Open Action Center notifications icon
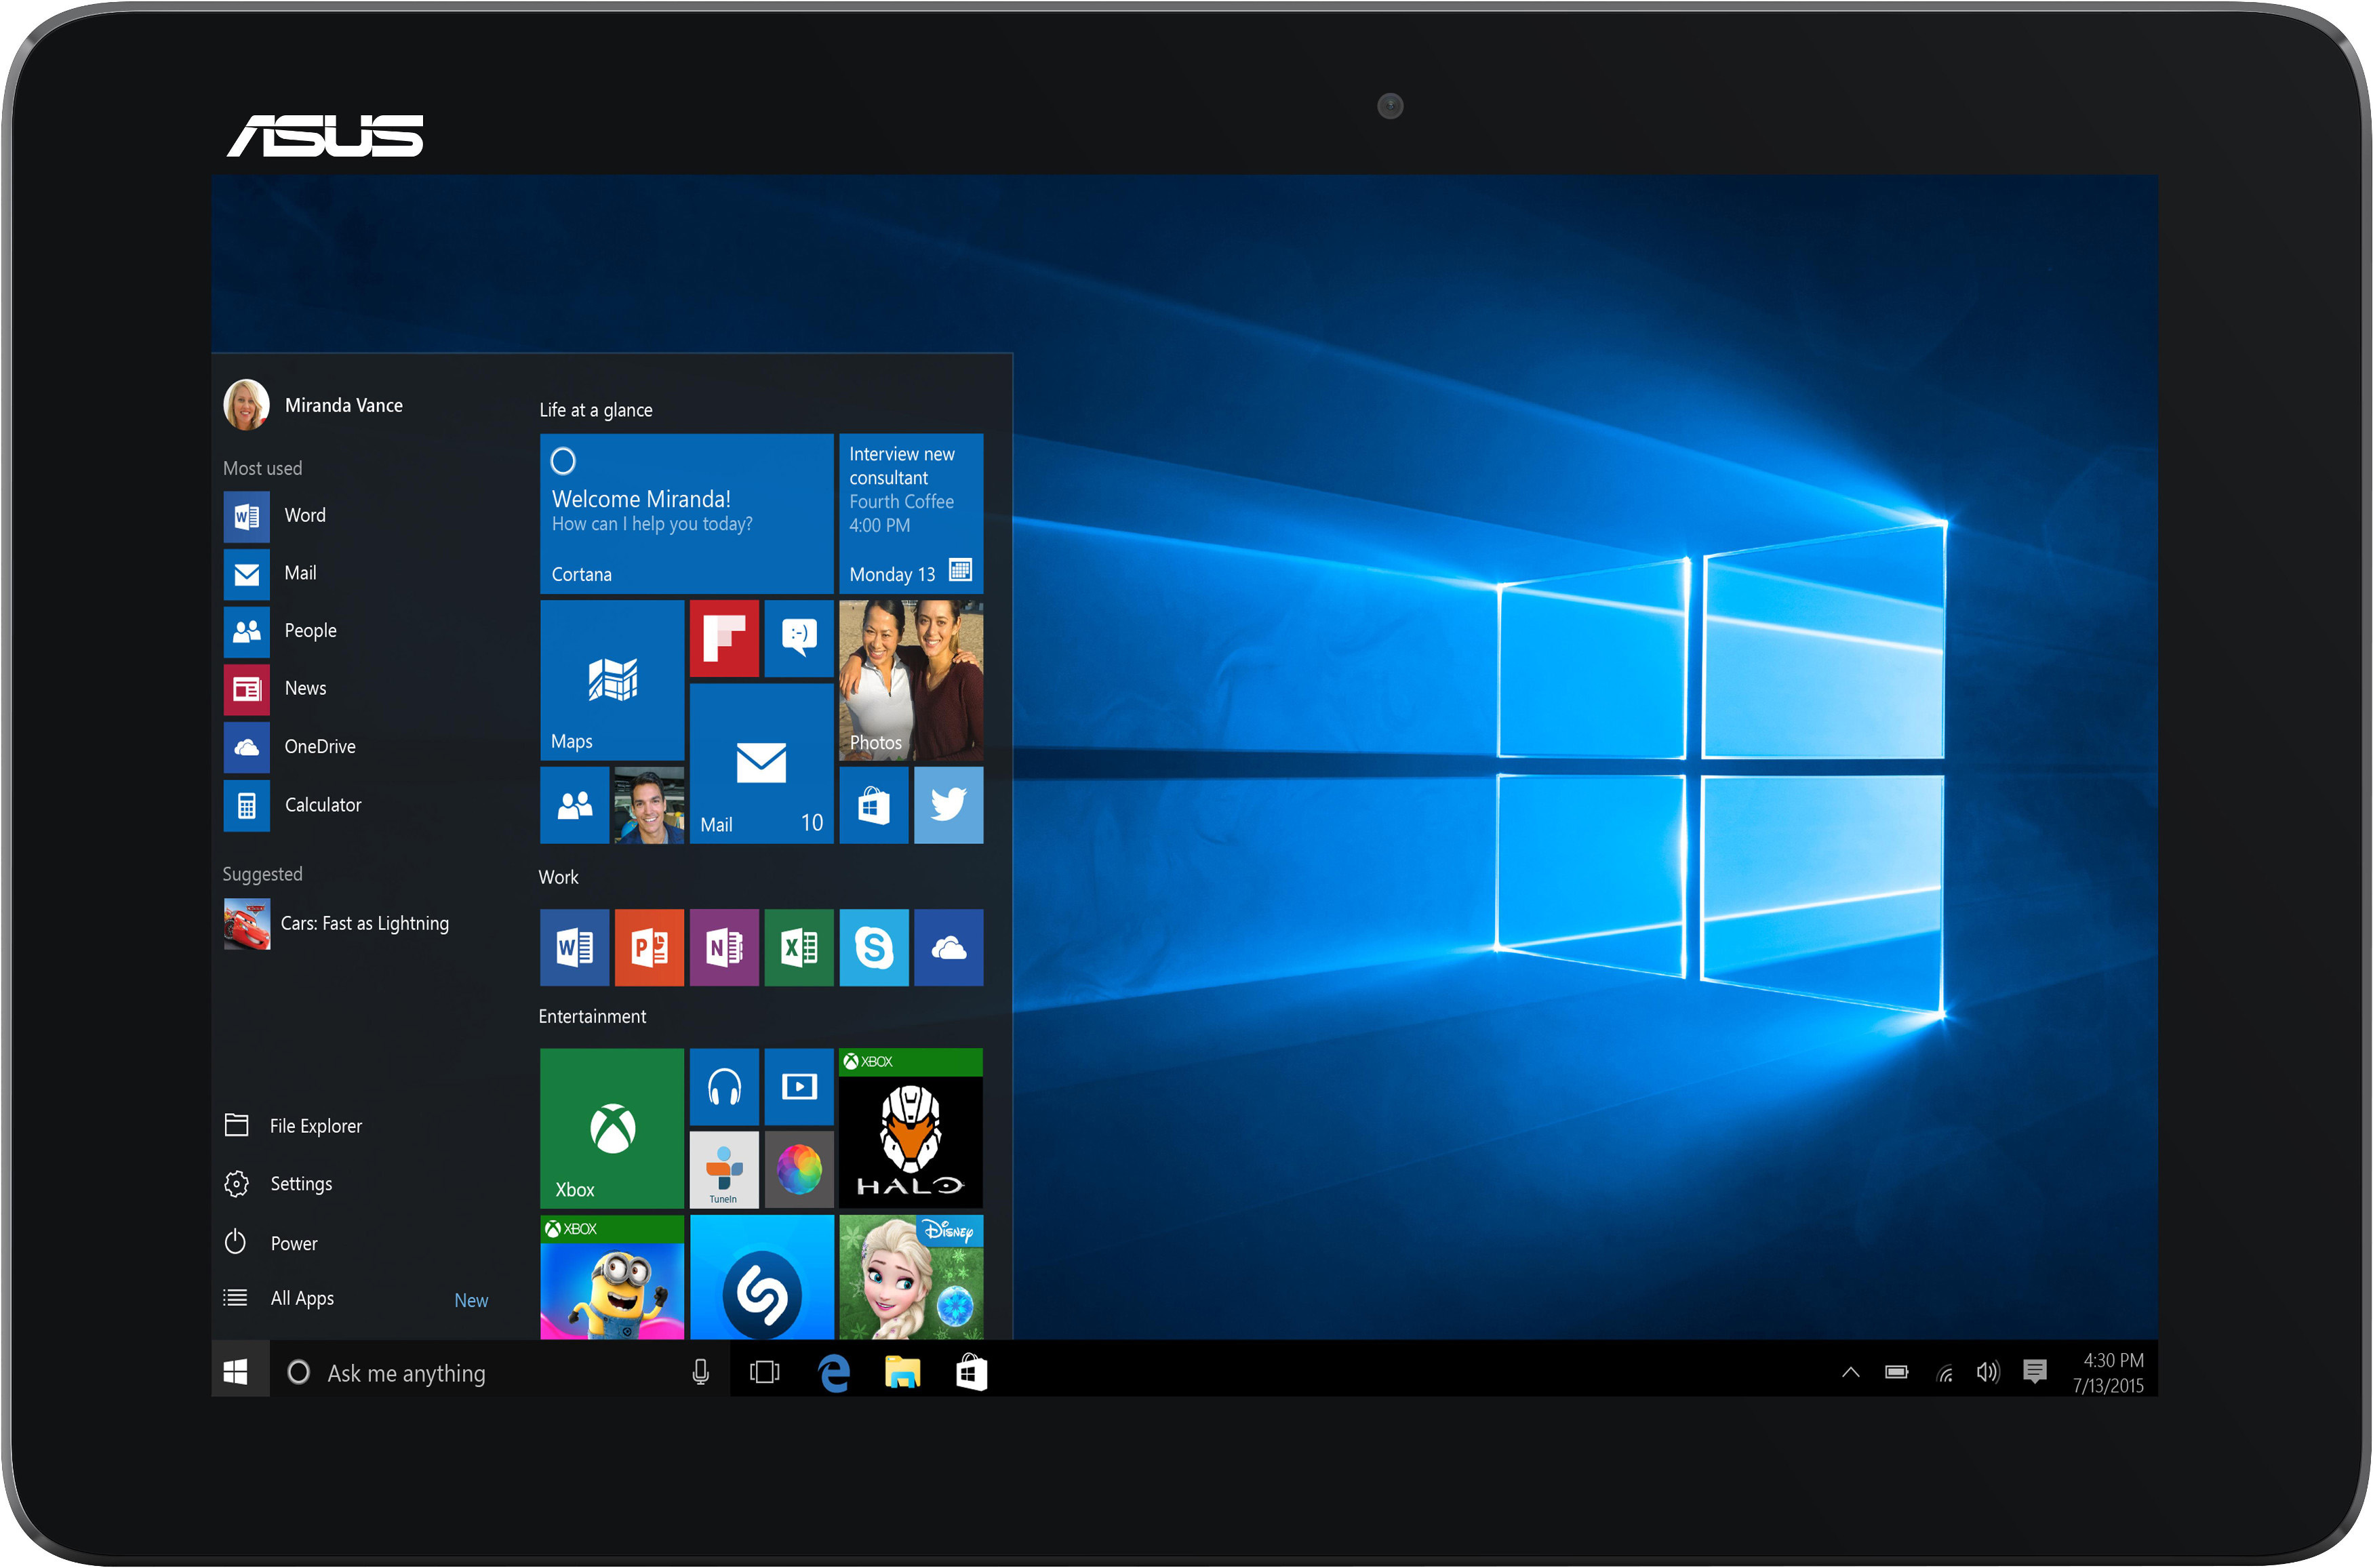The height and width of the screenshot is (1568, 2373). [x=2034, y=1372]
